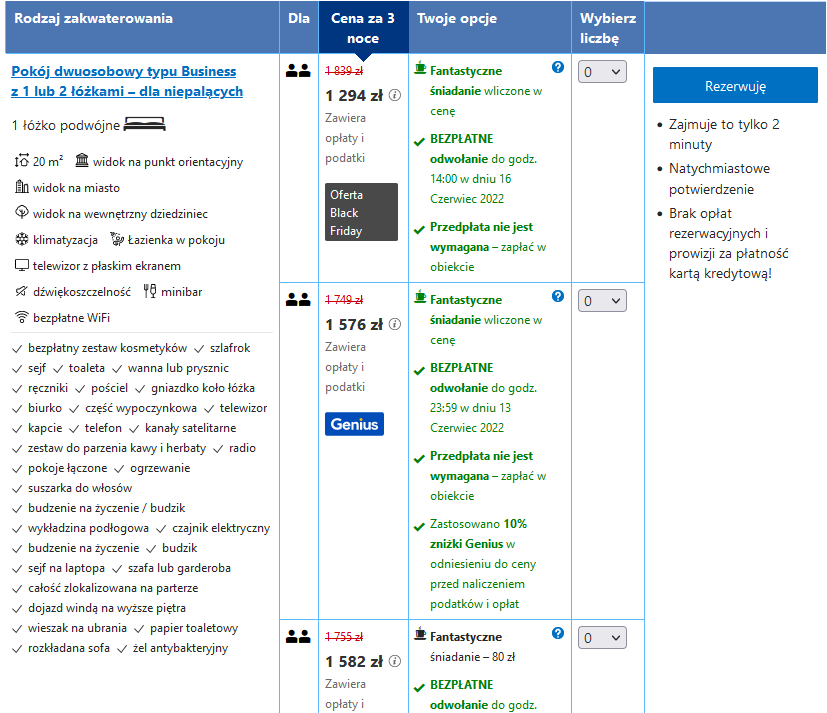The width and height of the screenshot is (827, 713).
Task: Open help question mark for first offer options
Action: click(557, 67)
